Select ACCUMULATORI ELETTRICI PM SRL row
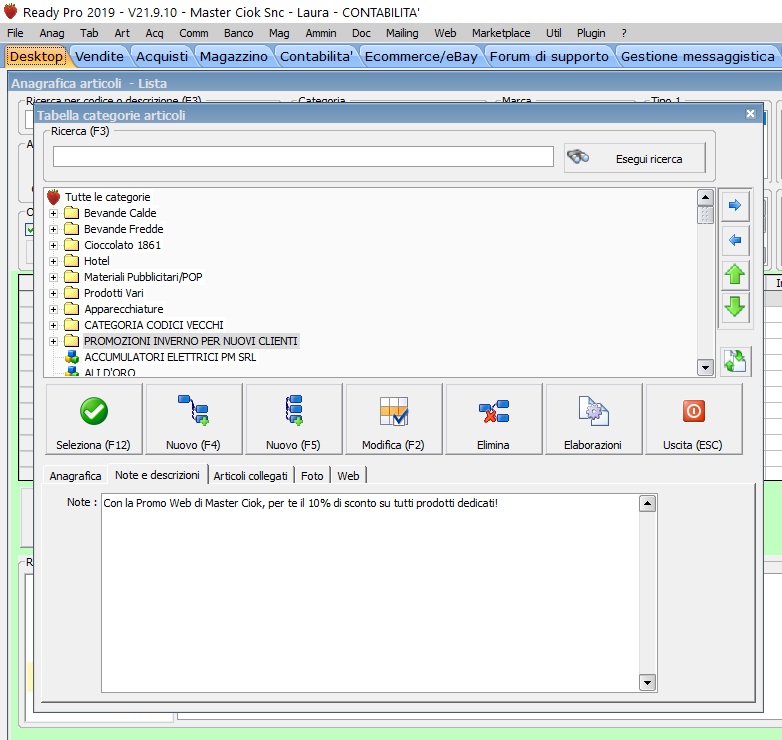This screenshot has width=782, height=740. [x=170, y=357]
